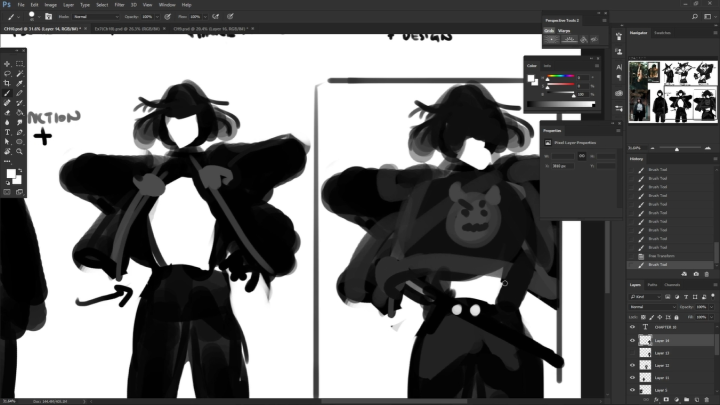Hide the CHAPTER 10 text layer
The height and width of the screenshot is (405, 720).
tap(632, 327)
